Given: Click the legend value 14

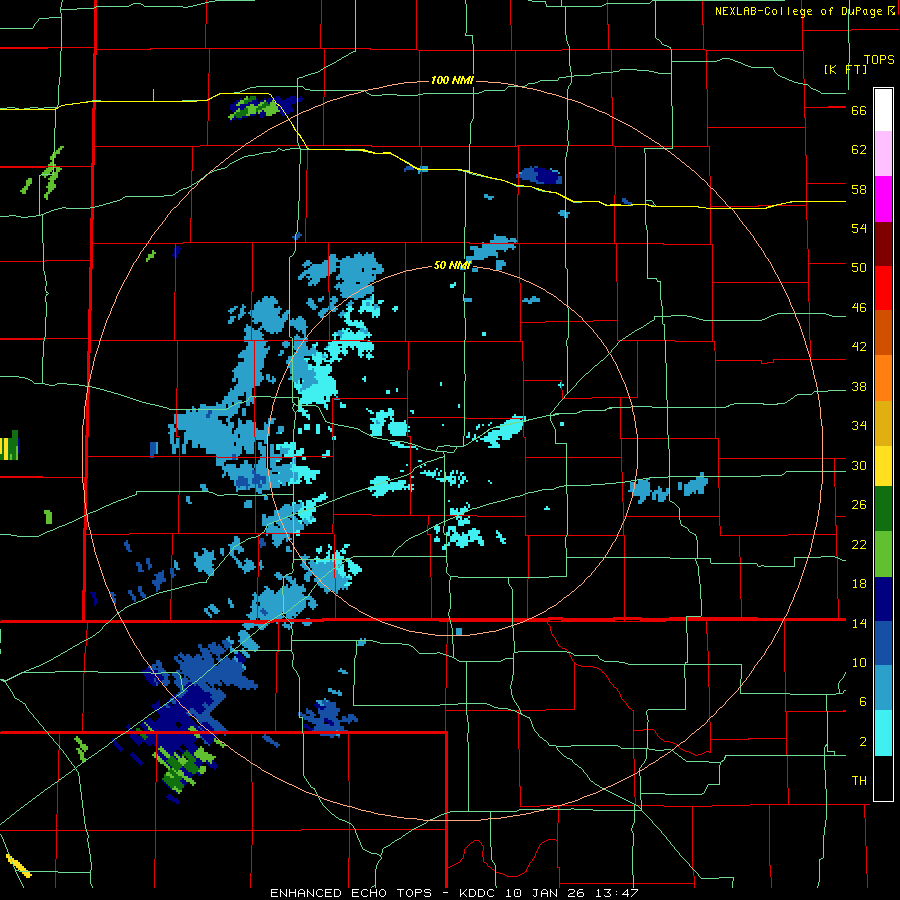Looking at the screenshot, I should point(859,623).
